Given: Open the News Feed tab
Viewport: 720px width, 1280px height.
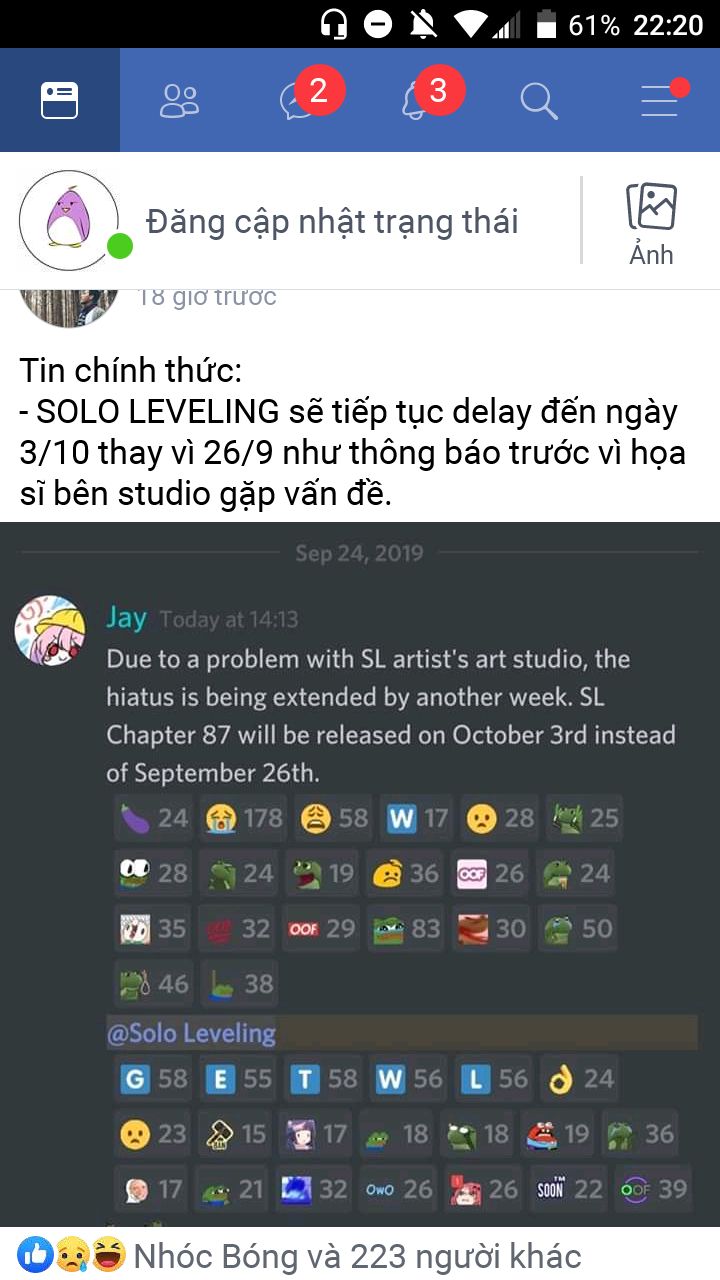Looking at the screenshot, I should (x=60, y=100).
